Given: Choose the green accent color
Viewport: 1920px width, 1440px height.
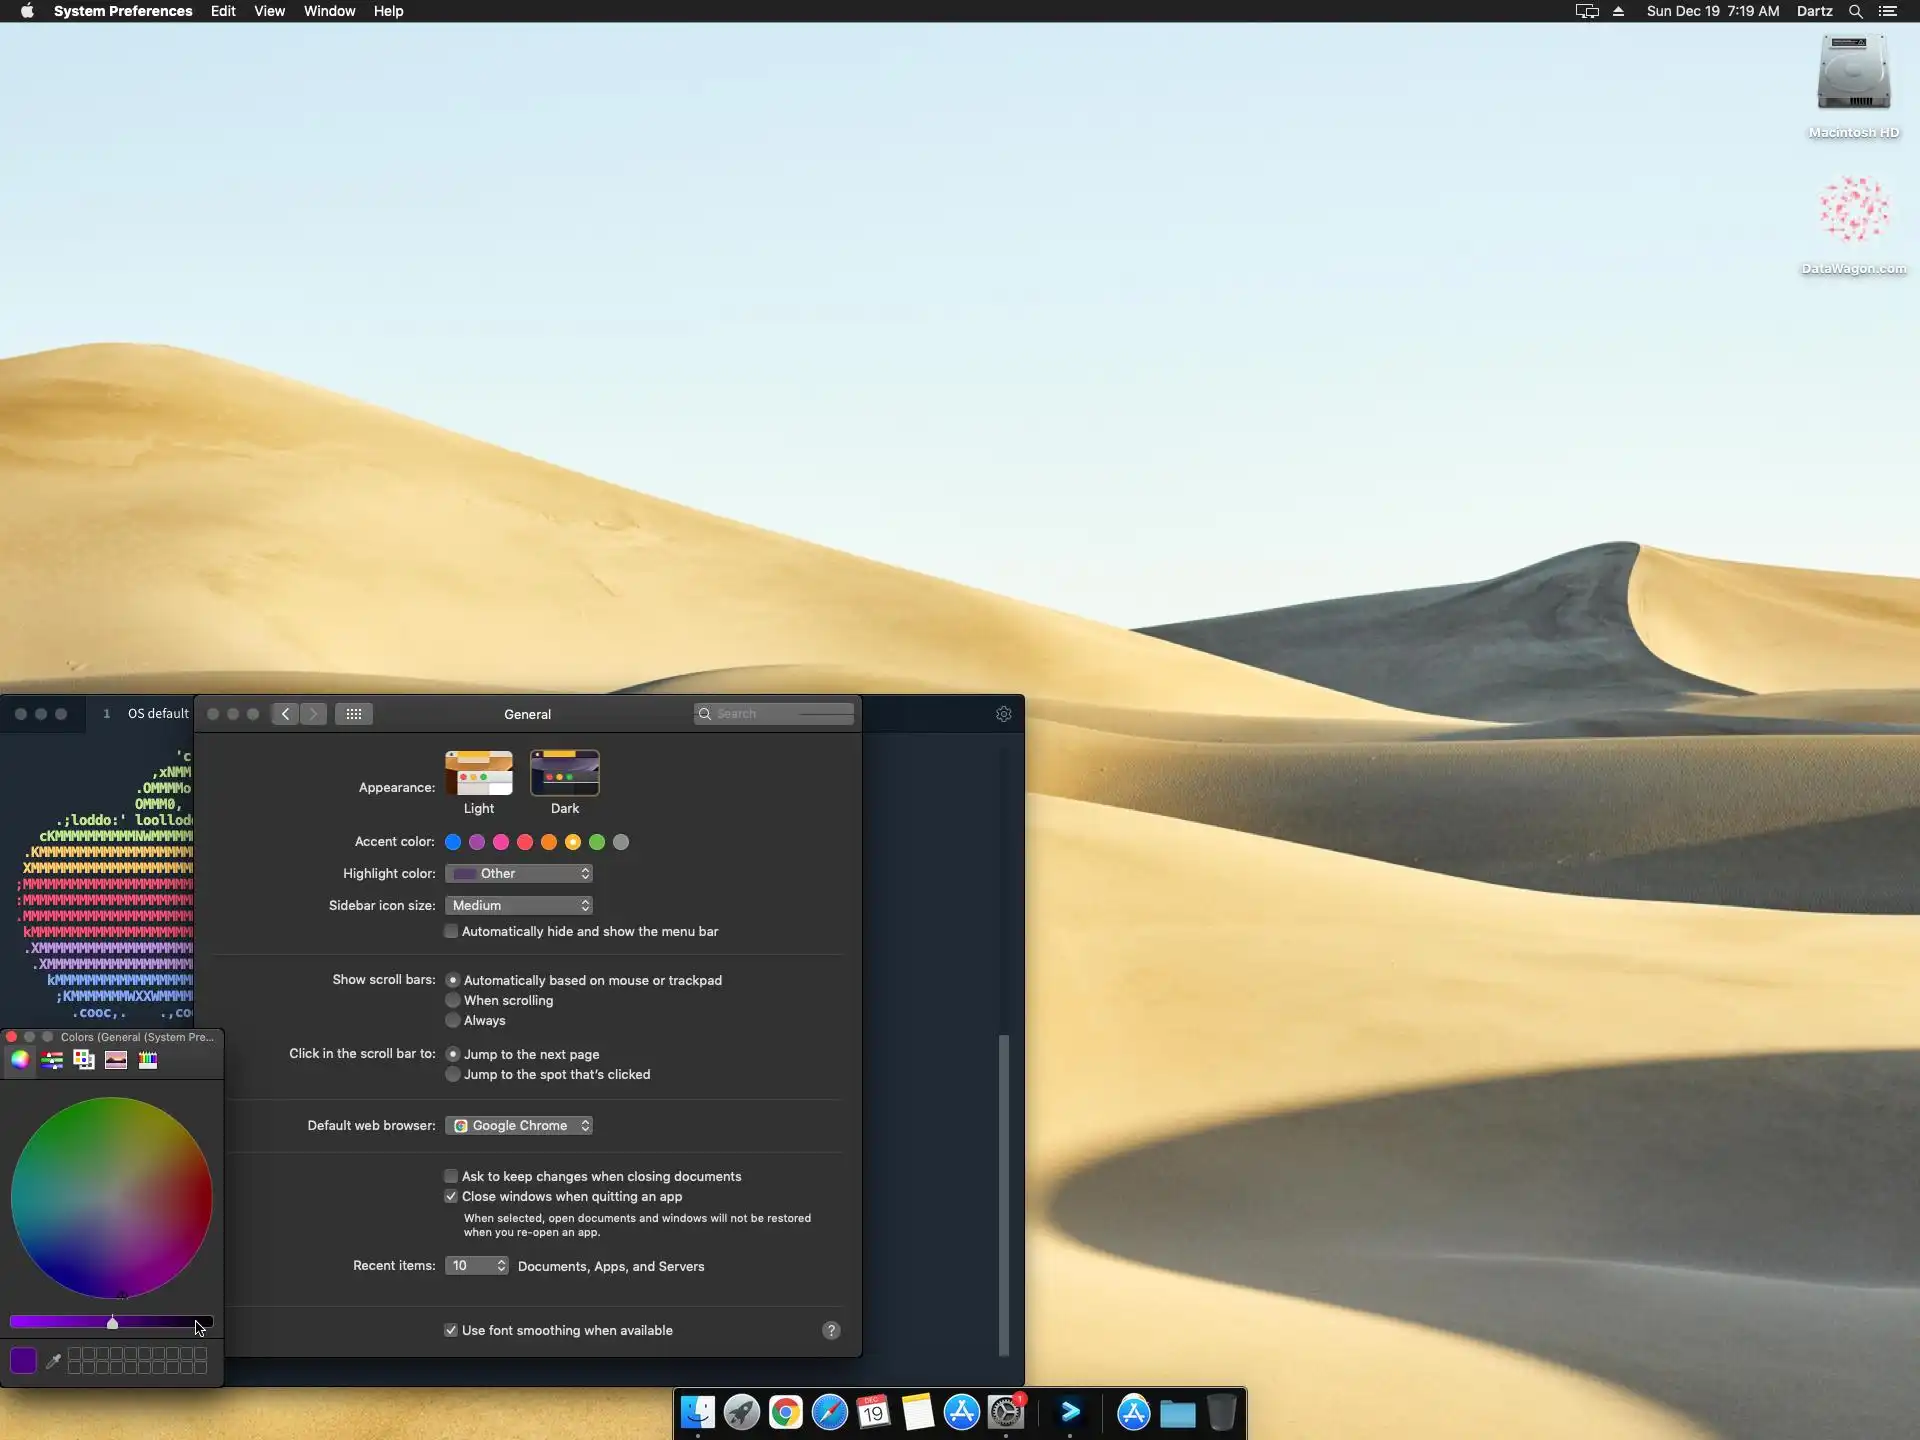Looking at the screenshot, I should [x=597, y=842].
